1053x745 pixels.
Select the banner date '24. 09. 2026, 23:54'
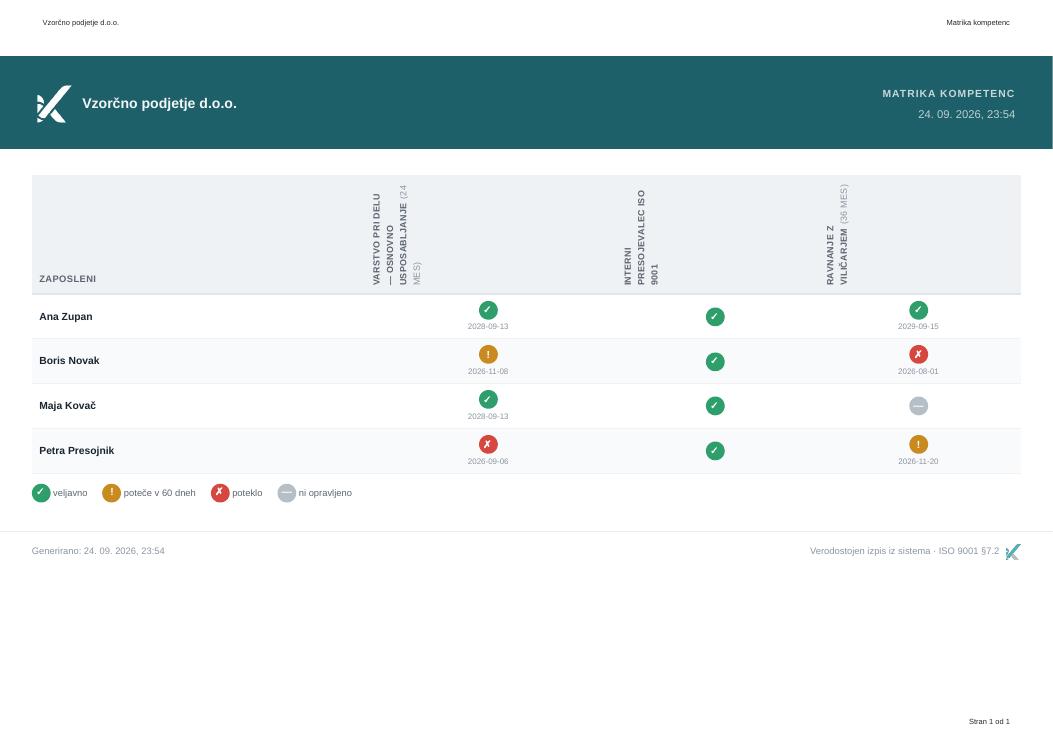966,114
